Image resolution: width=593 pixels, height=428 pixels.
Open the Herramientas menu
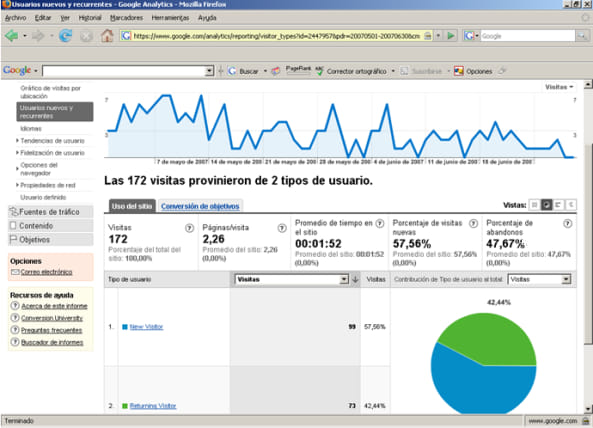[170, 18]
